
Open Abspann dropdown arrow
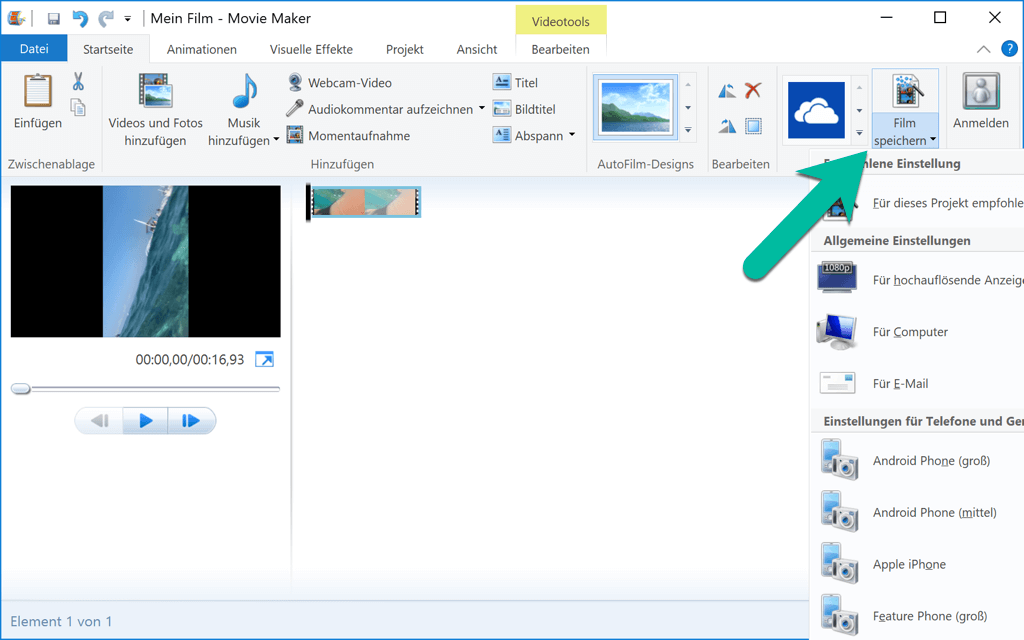pos(572,135)
